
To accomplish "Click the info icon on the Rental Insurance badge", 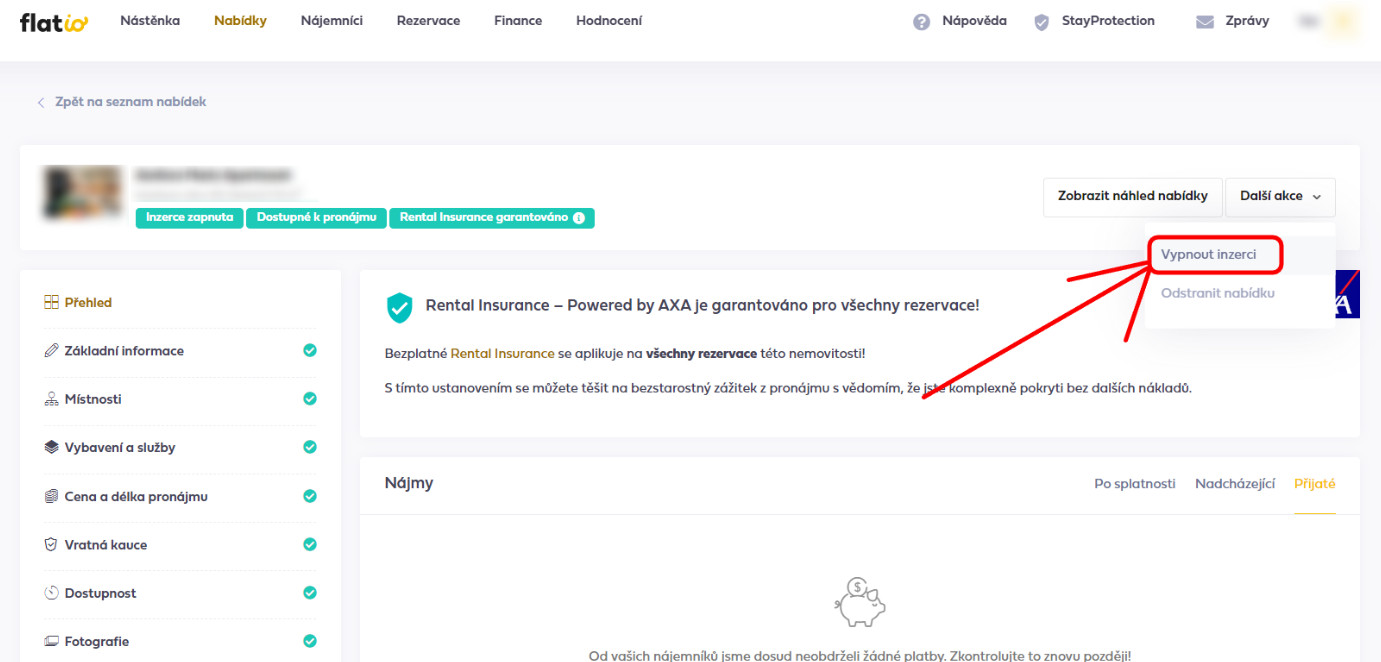I will click(579, 218).
